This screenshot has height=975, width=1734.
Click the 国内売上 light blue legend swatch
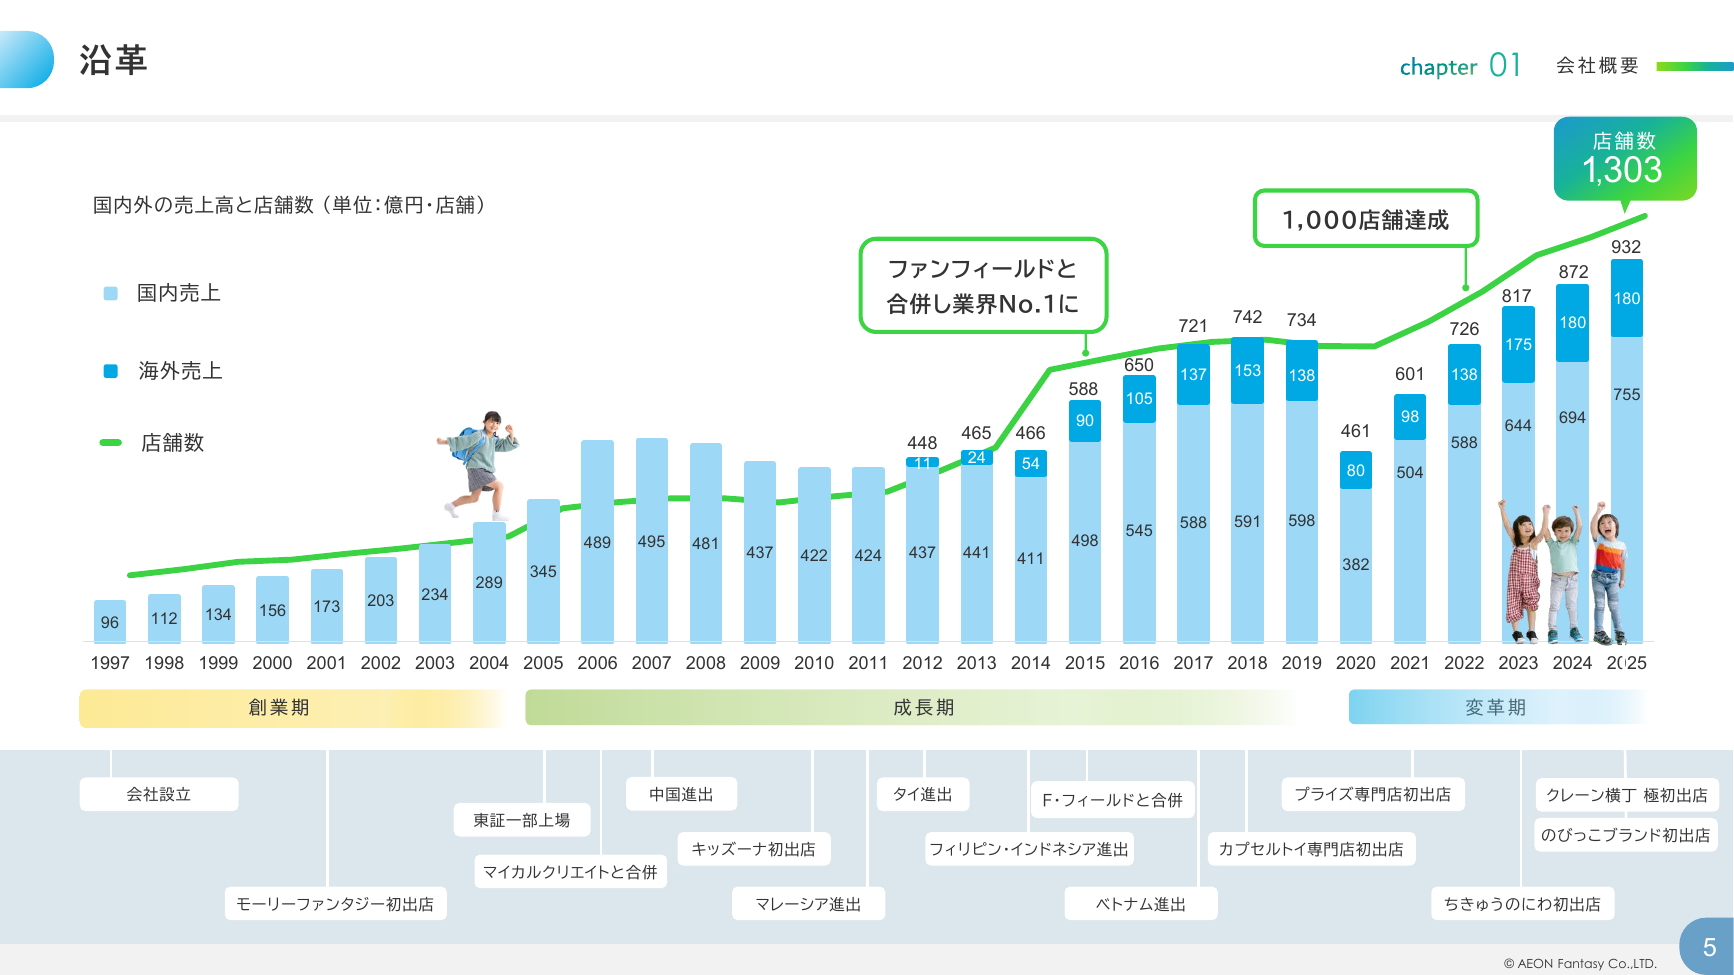[111, 293]
